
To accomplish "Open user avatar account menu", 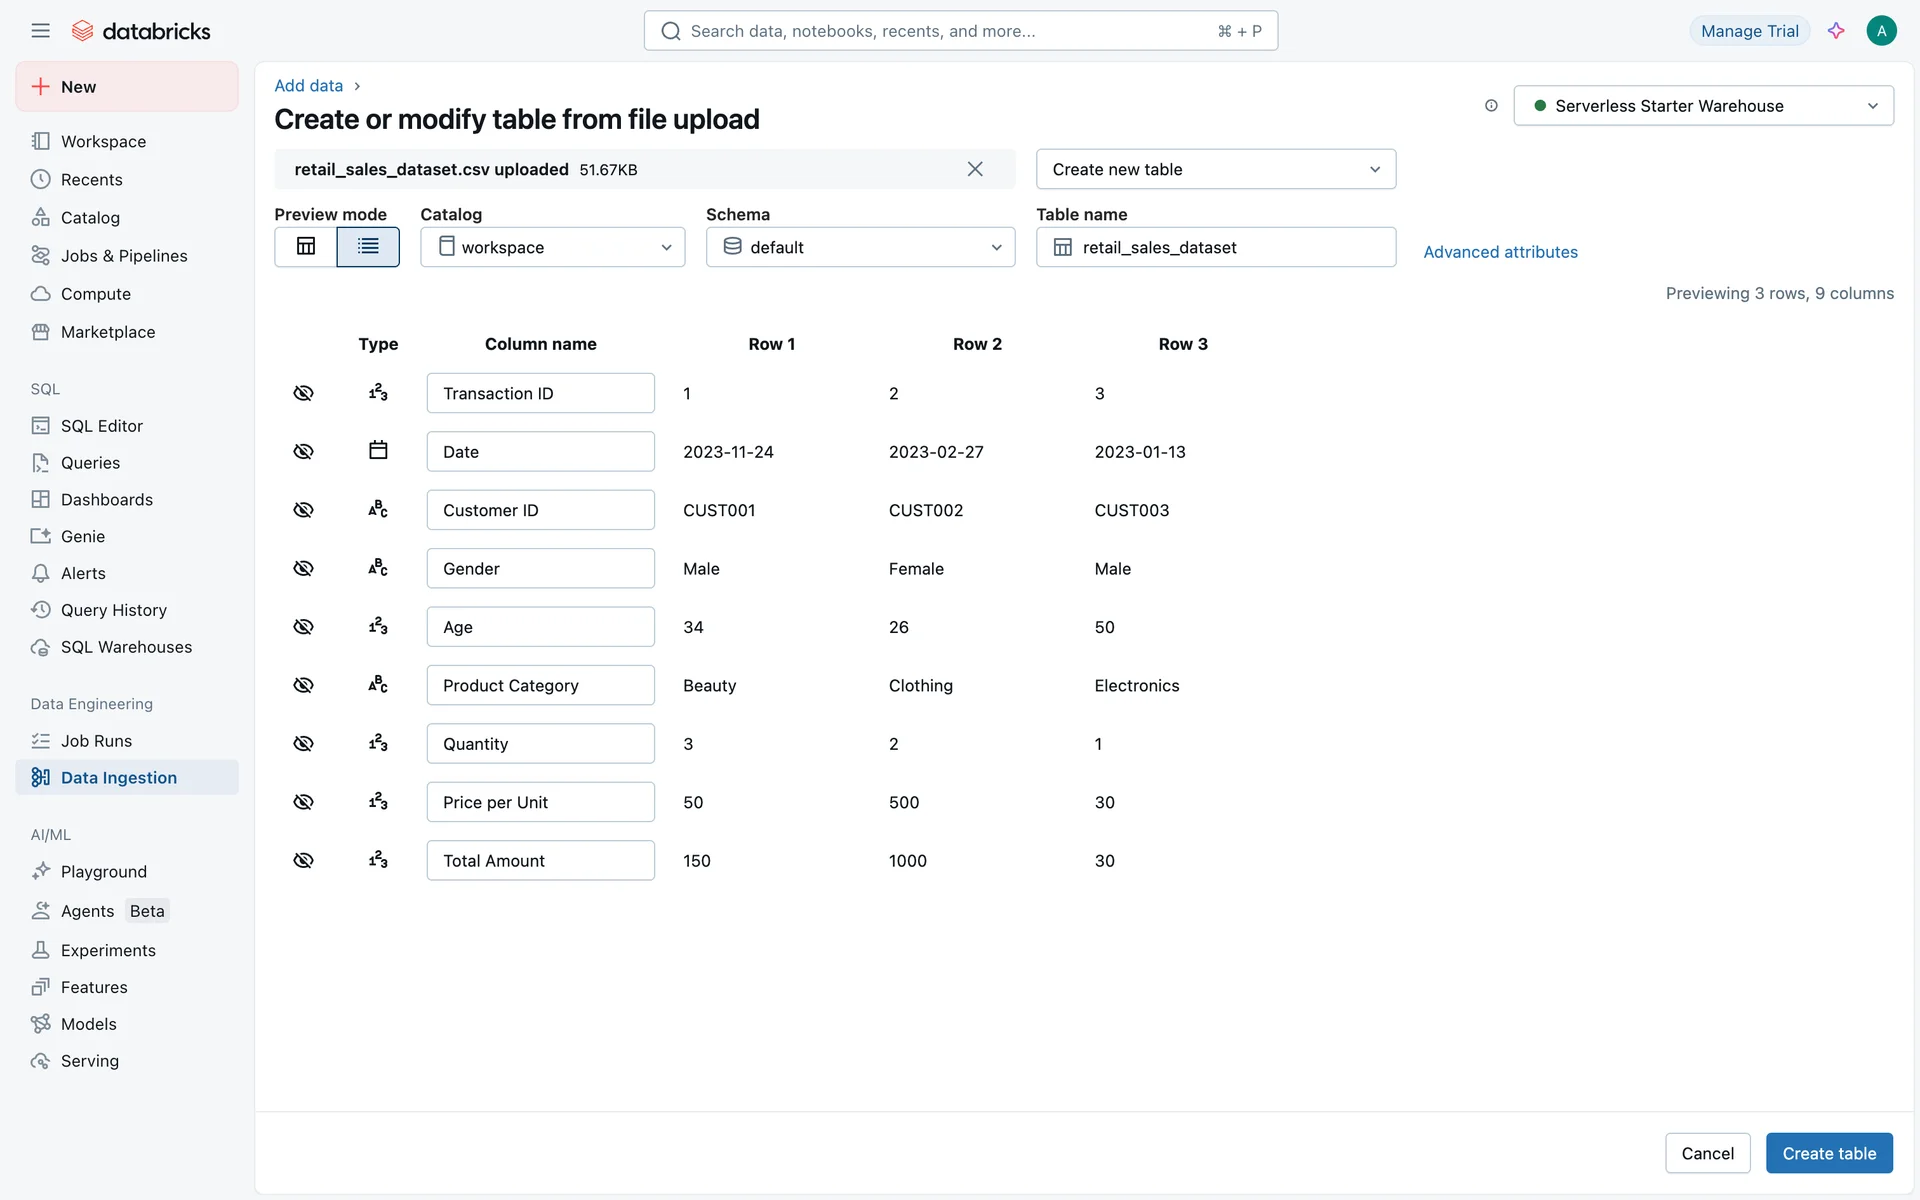I will (x=1881, y=31).
